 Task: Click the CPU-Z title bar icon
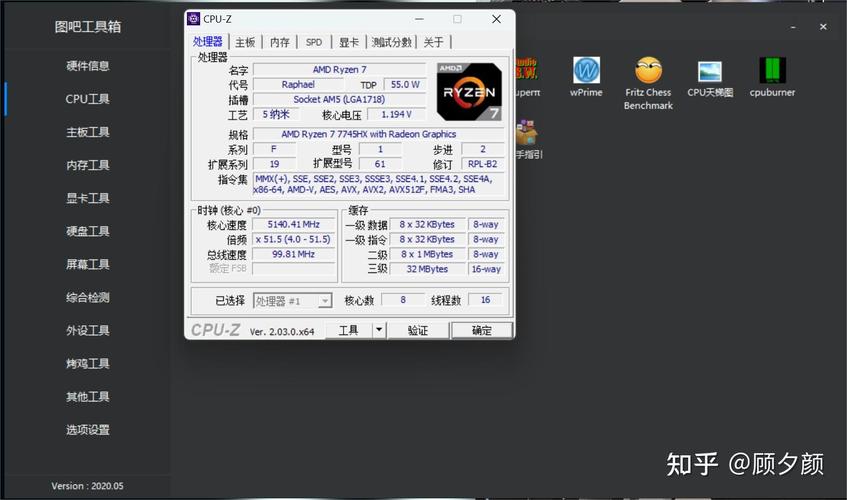tap(193, 19)
